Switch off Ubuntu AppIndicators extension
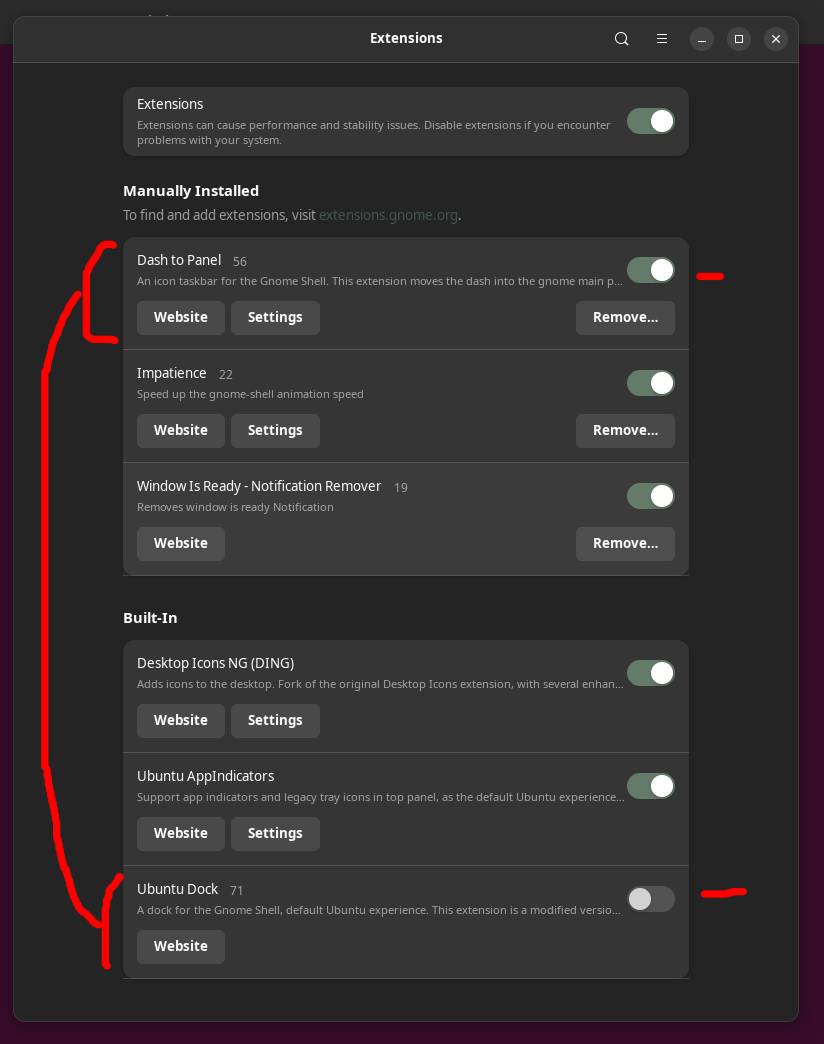The height and width of the screenshot is (1044, 824). (651, 786)
